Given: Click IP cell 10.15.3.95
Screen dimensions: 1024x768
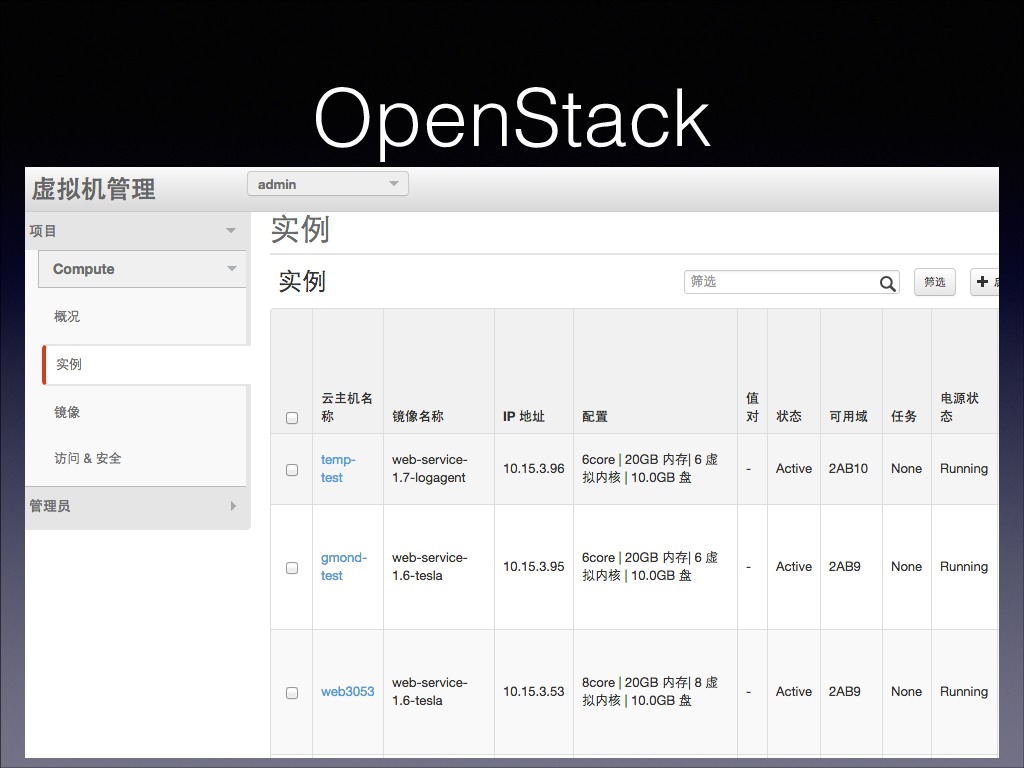Looking at the screenshot, I should click(534, 567).
